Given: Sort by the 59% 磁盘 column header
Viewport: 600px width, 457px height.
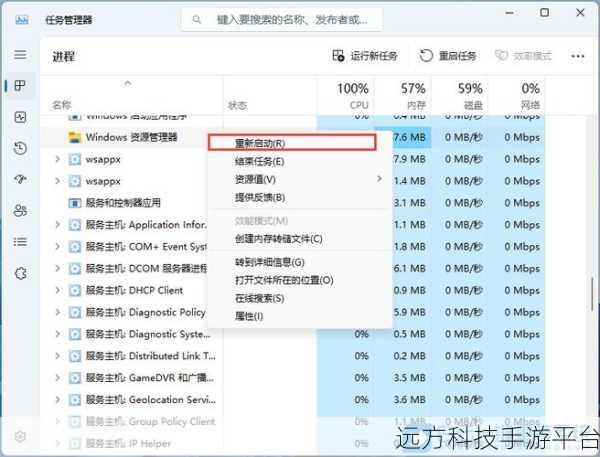Looking at the screenshot, I should (460, 96).
